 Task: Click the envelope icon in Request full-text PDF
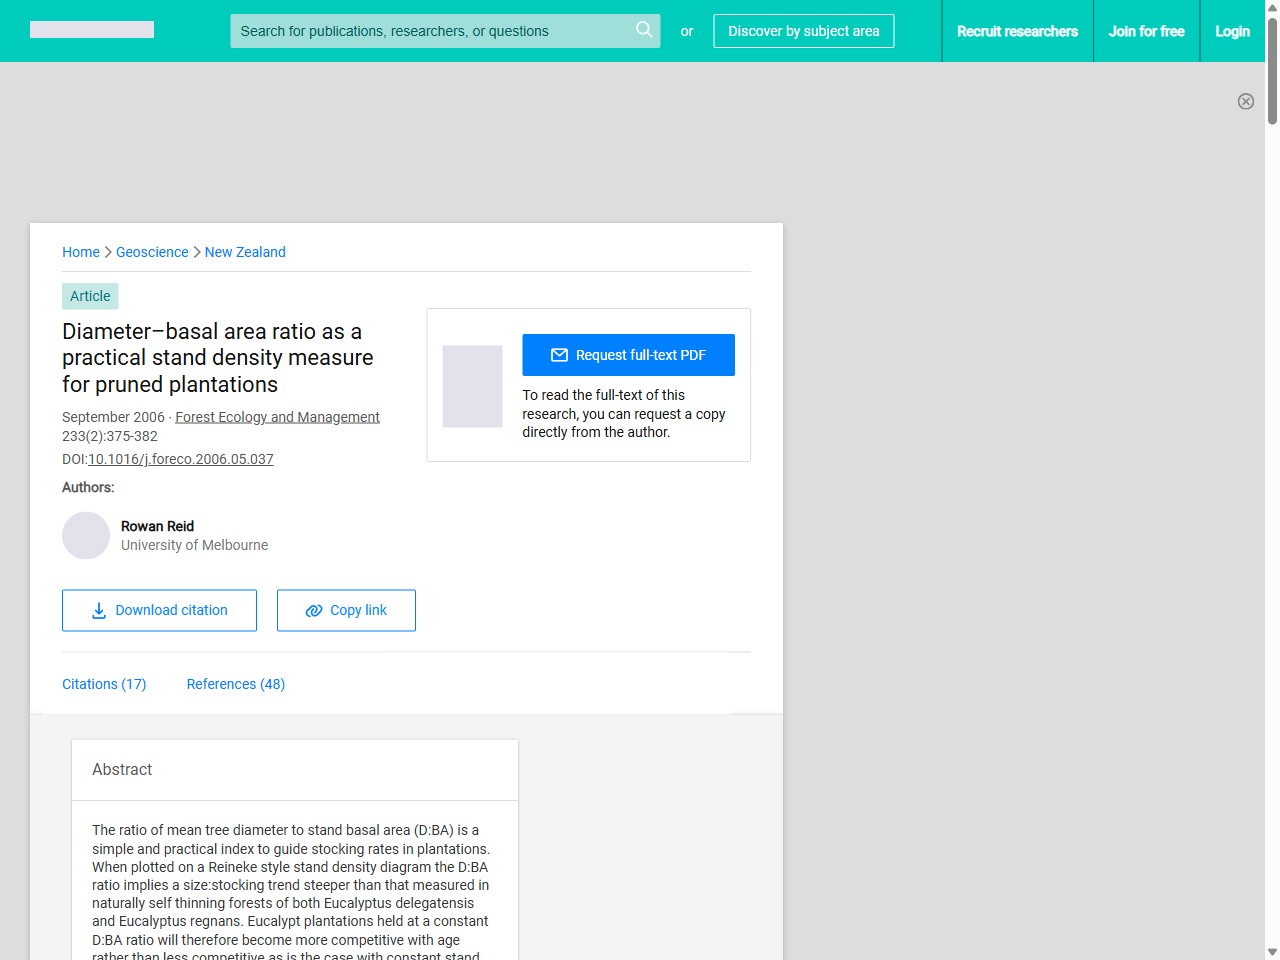(x=559, y=355)
